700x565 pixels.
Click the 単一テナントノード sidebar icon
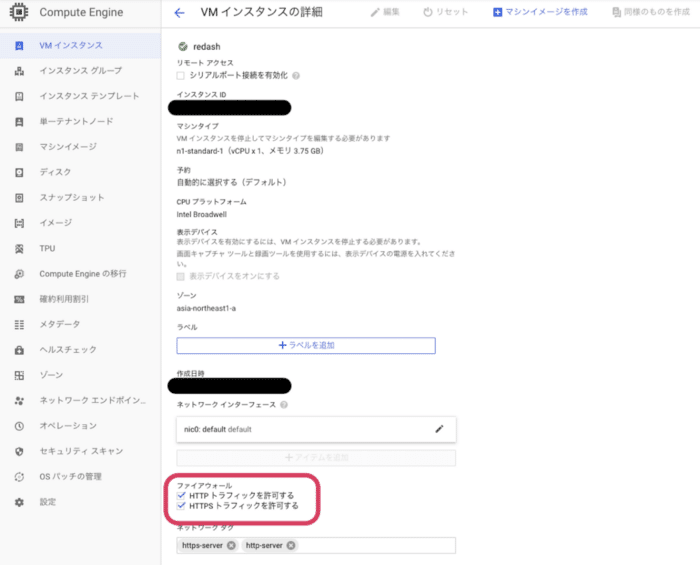[19, 121]
